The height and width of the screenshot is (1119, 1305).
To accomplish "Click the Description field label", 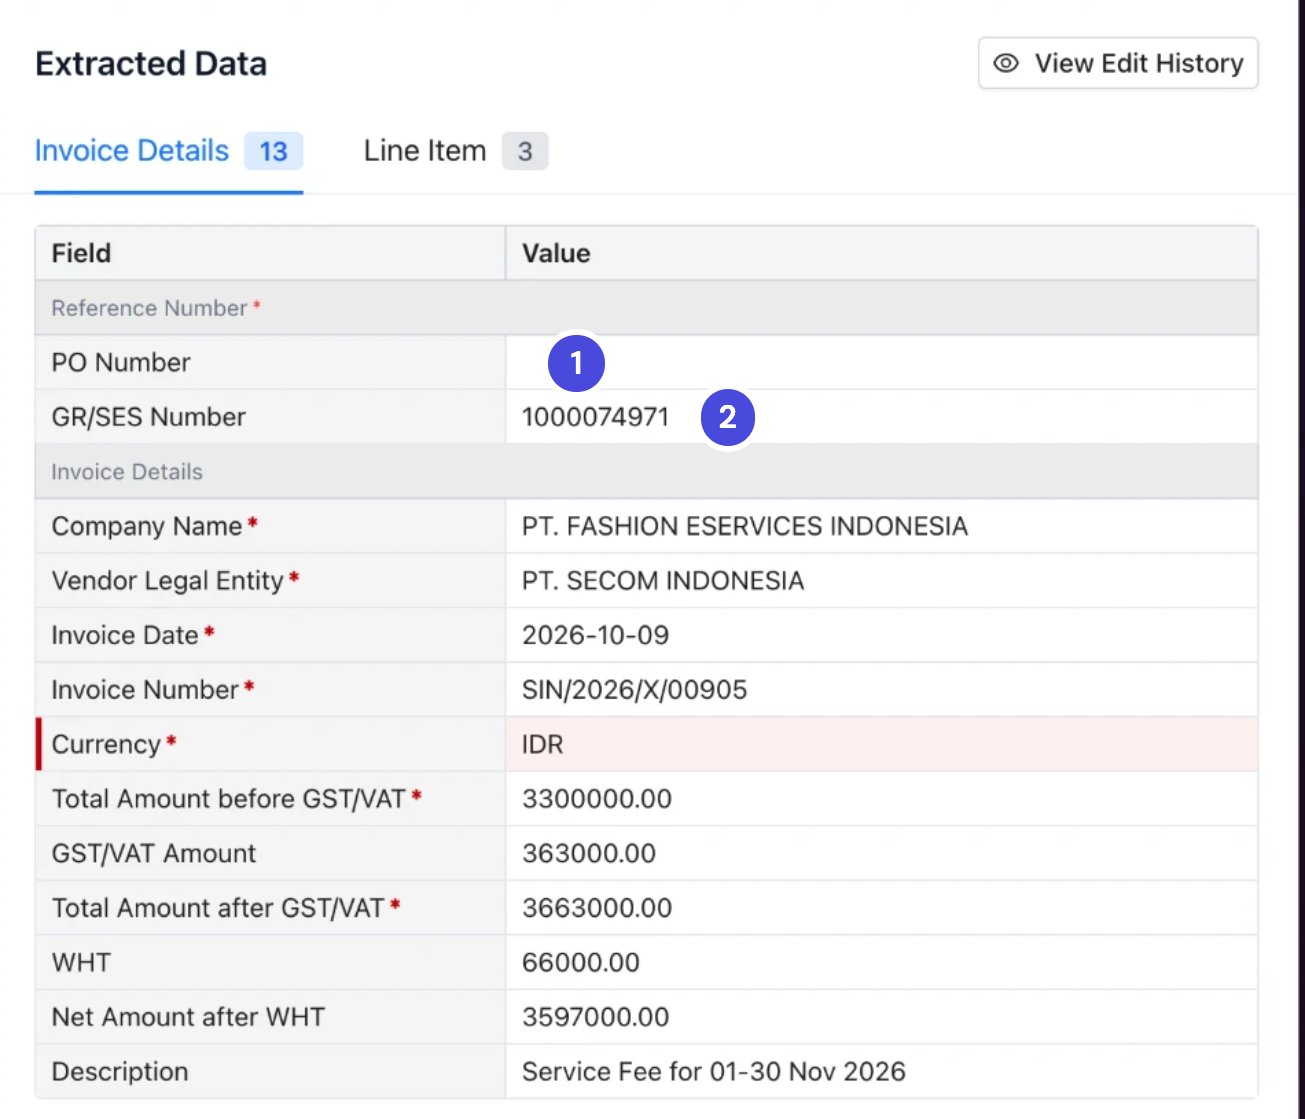I will point(120,1071).
